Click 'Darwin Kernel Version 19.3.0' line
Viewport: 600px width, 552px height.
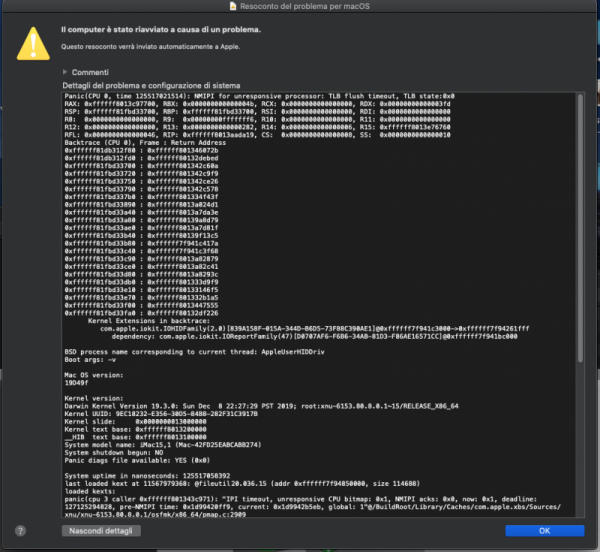point(261,406)
